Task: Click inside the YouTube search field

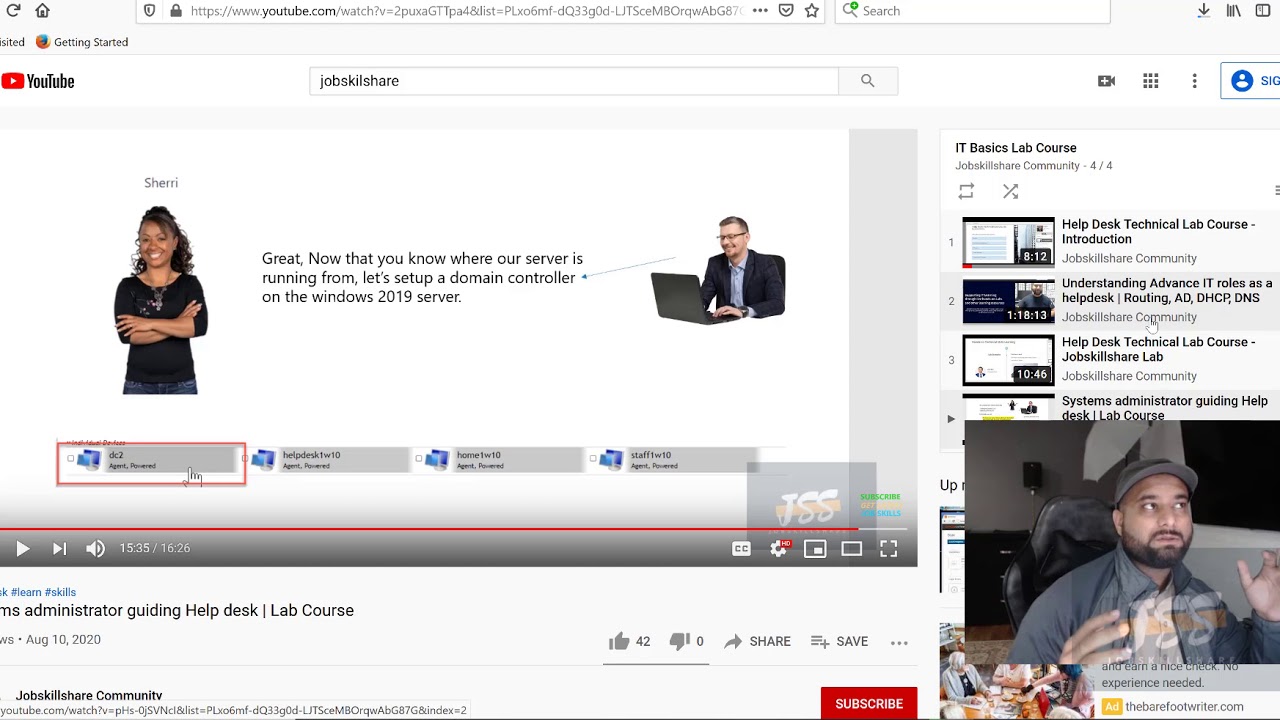Action: point(574,81)
